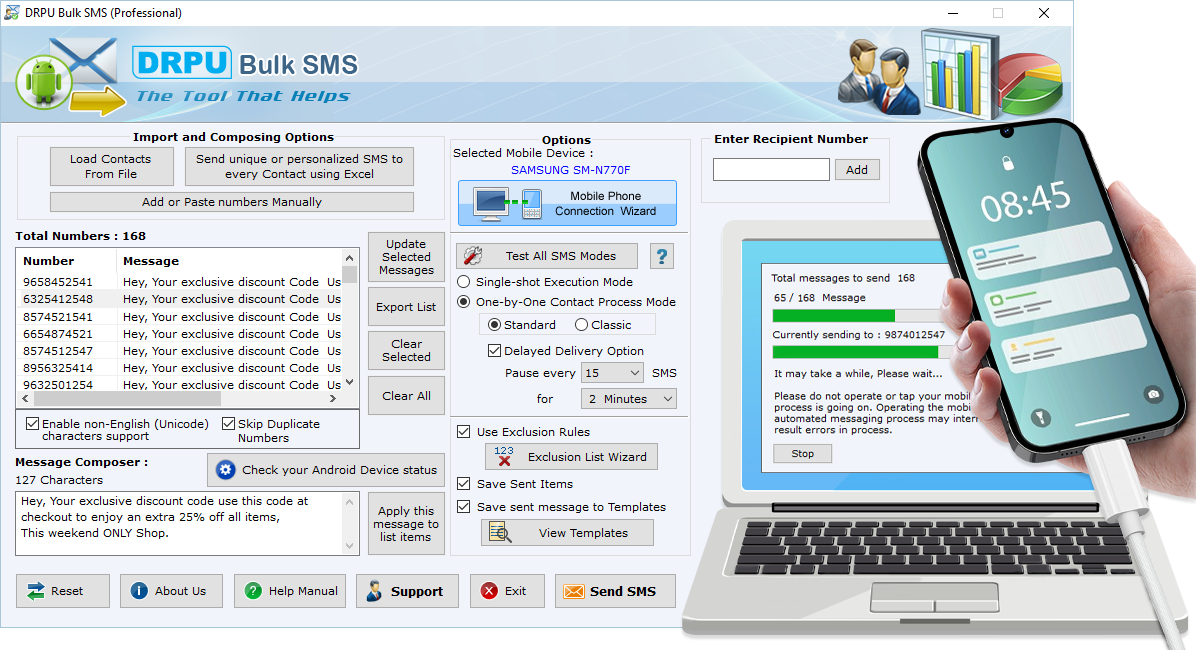Uncheck Save Sent Items
This screenshot has width=1196, height=650.
(464, 484)
